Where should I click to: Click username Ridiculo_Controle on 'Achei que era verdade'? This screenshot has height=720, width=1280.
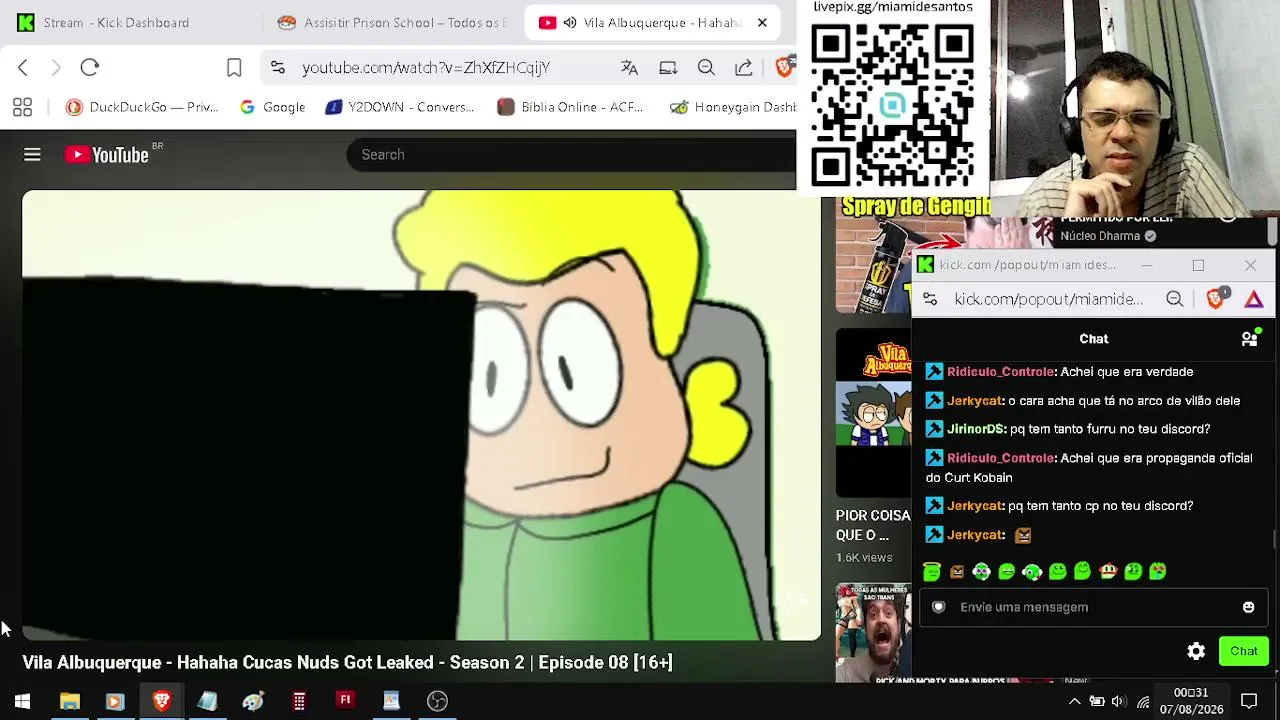tap(1001, 372)
